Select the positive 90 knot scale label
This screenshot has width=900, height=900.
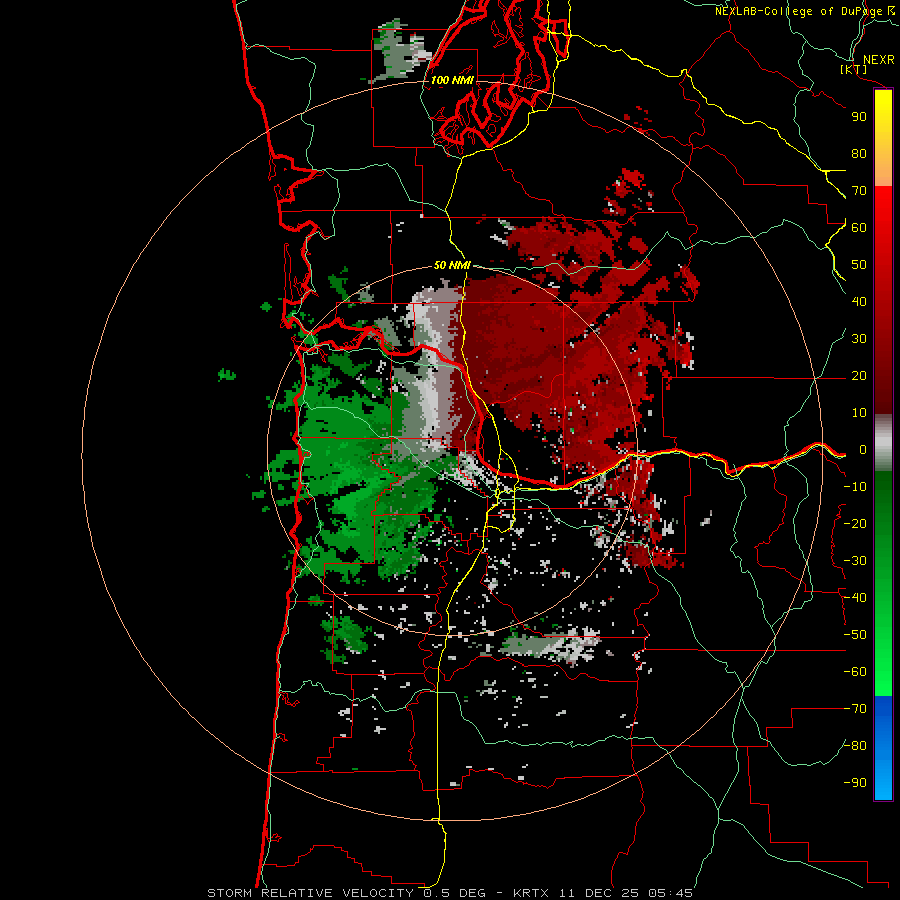(x=859, y=117)
